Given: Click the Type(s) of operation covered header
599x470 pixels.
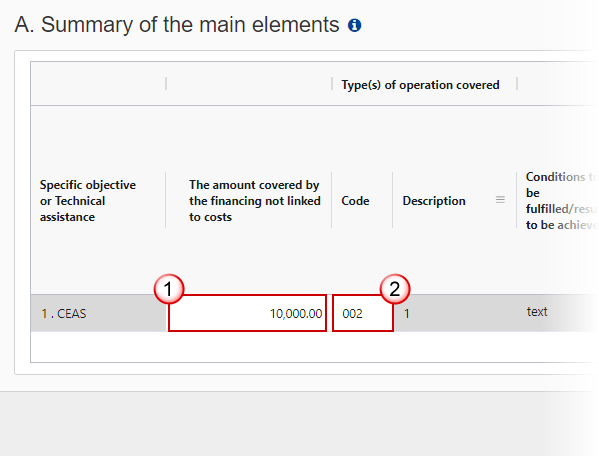Looking at the screenshot, I should pos(420,84).
